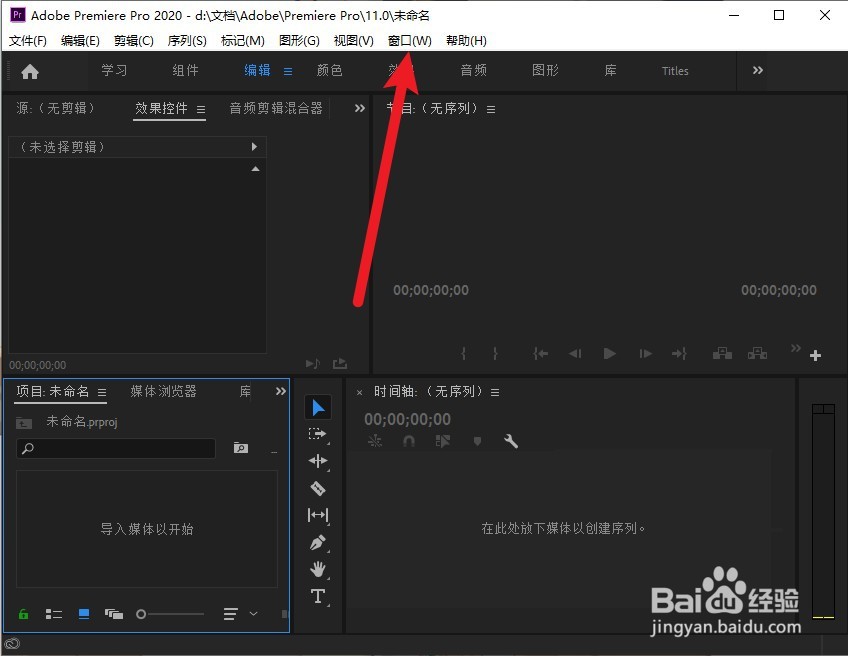Click project panel search field
The width and height of the screenshot is (848, 656).
(x=116, y=448)
